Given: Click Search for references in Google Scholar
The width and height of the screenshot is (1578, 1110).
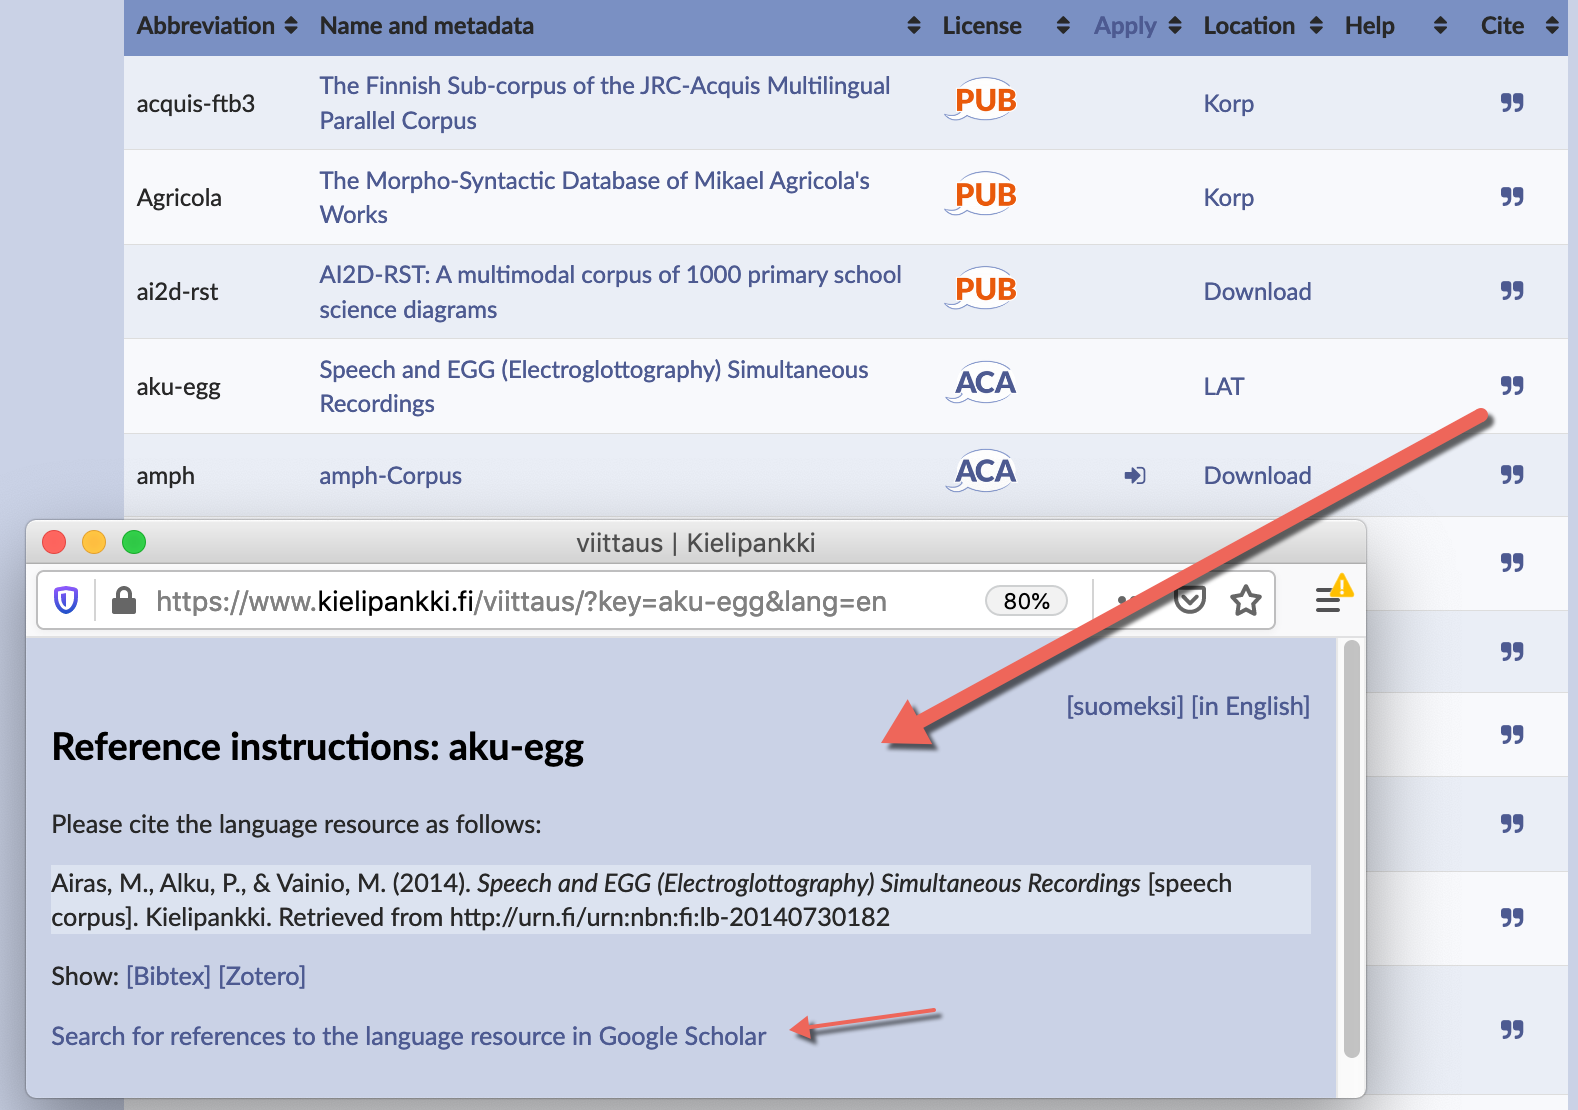Looking at the screenshot, I should pyautogui.click(x=408, y=1036).
